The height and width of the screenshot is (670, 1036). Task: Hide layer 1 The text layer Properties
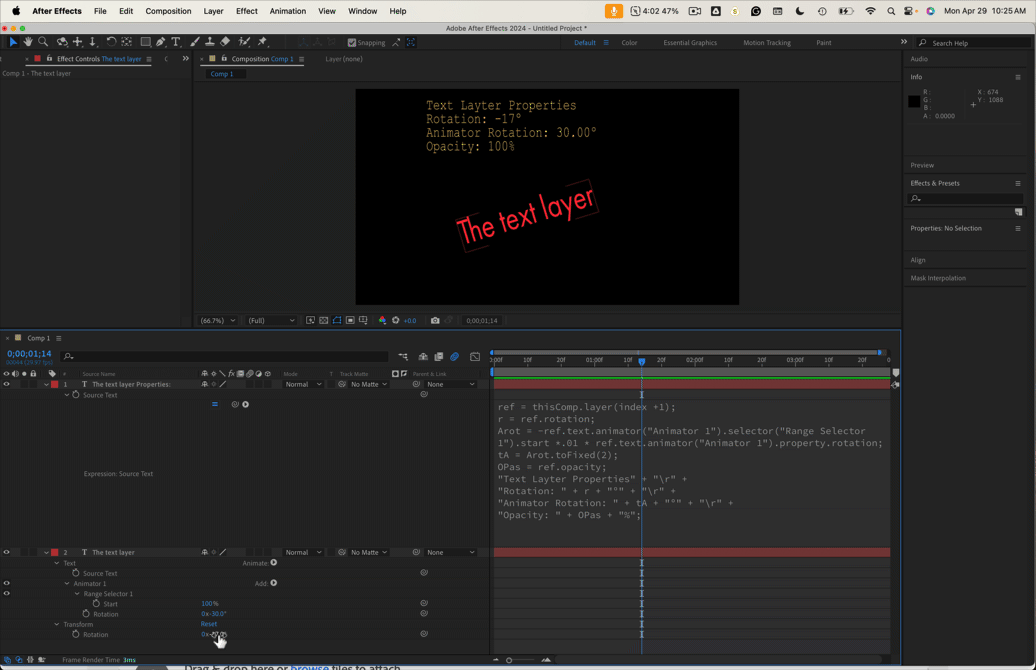[x=7, y=384]
